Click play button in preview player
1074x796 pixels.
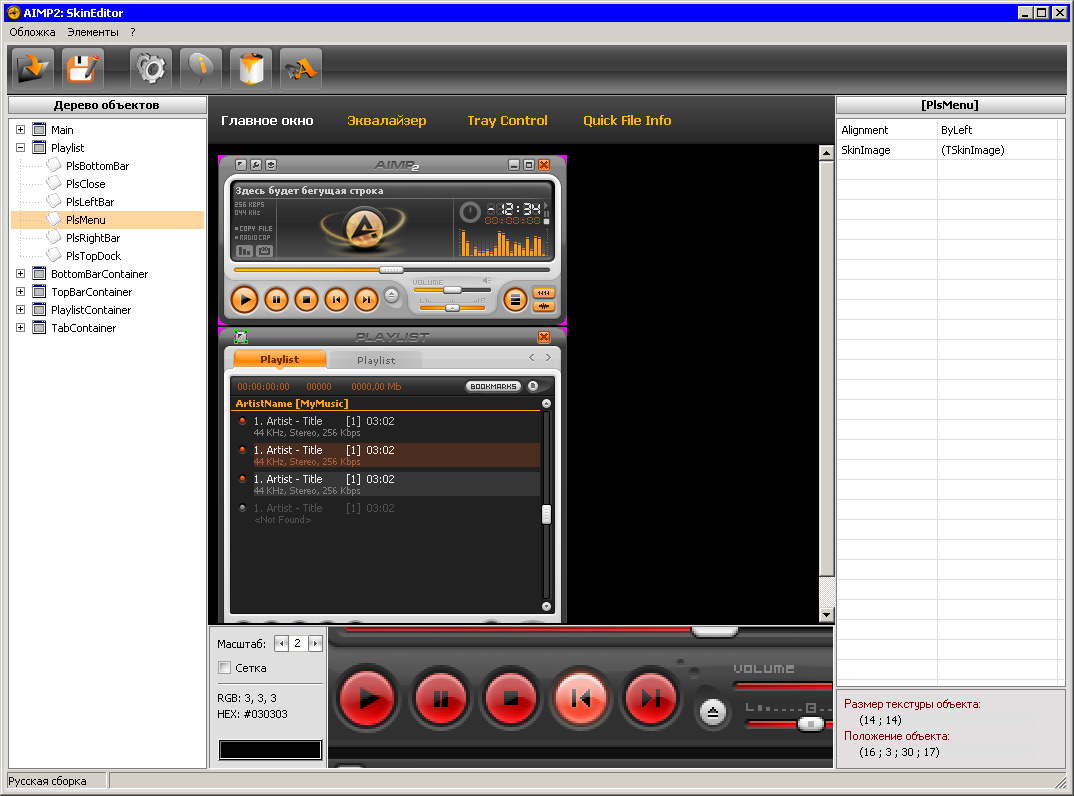(245, 299)
